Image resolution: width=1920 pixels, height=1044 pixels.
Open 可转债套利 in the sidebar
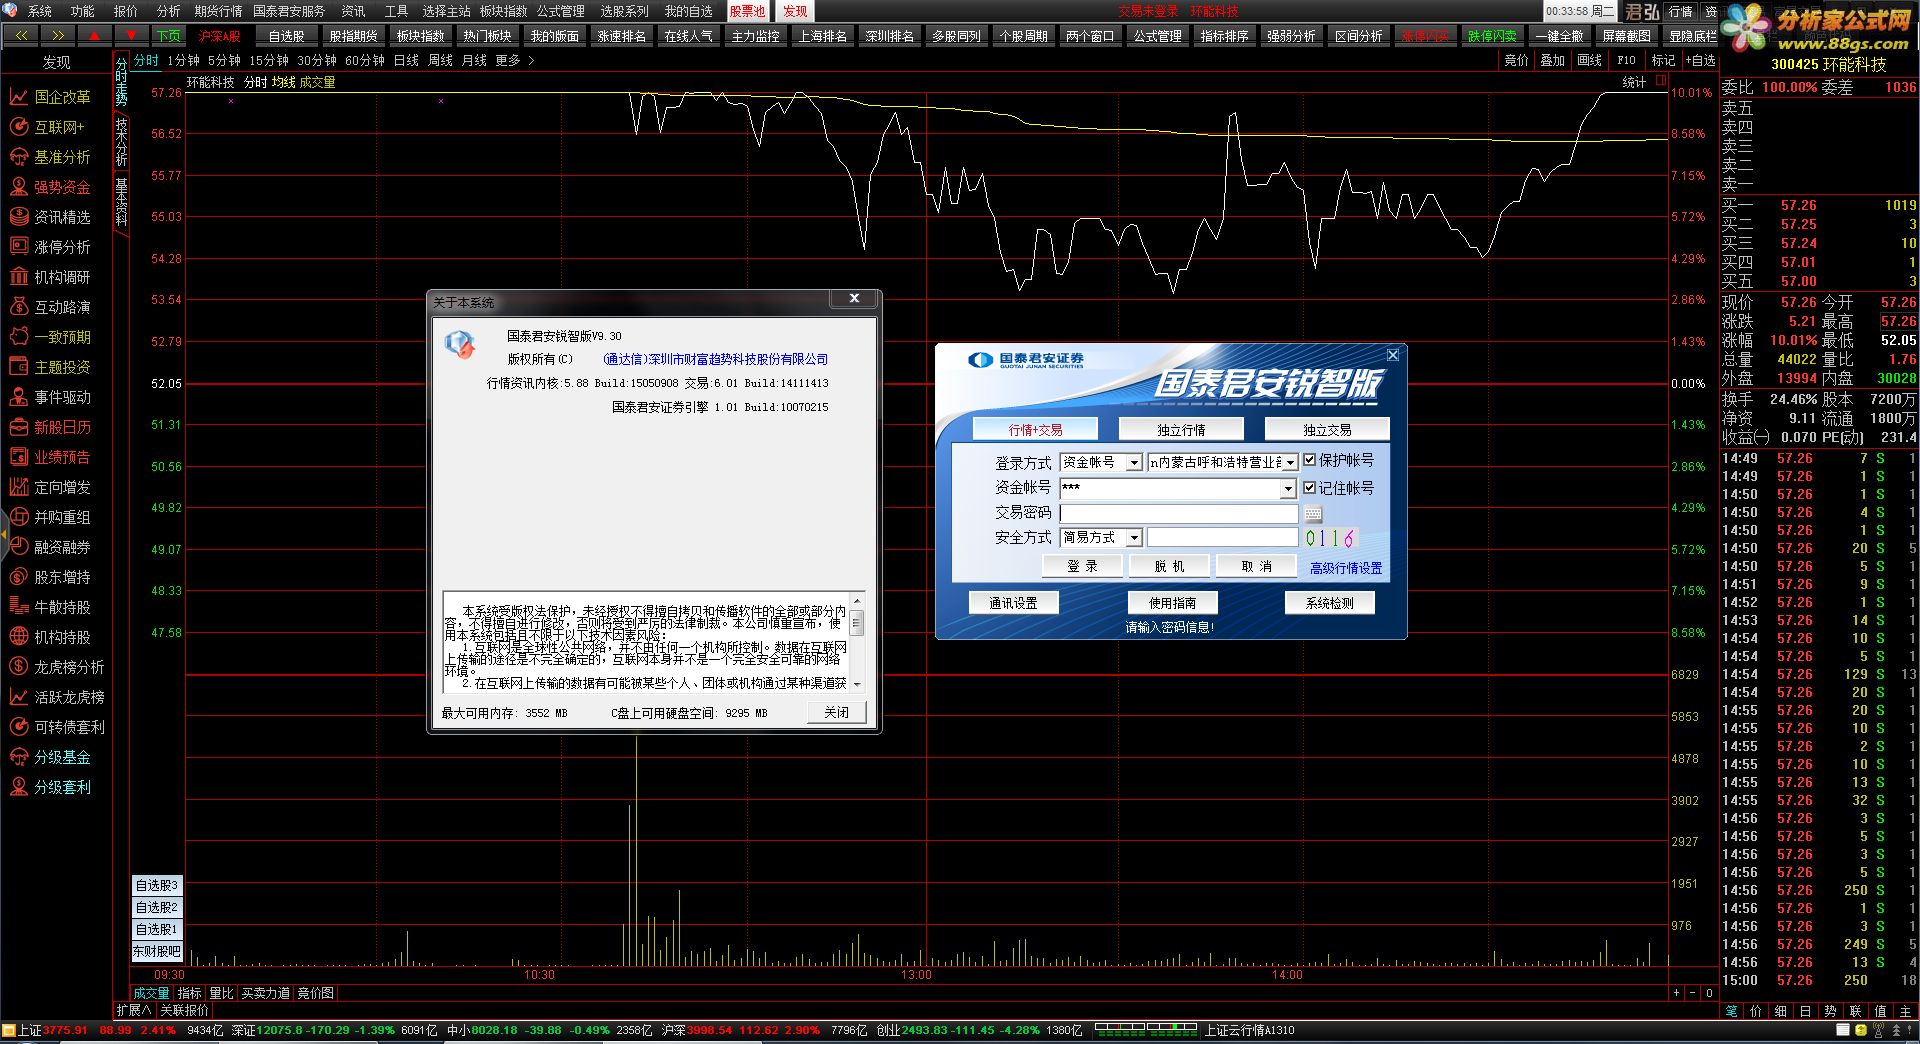56,727
